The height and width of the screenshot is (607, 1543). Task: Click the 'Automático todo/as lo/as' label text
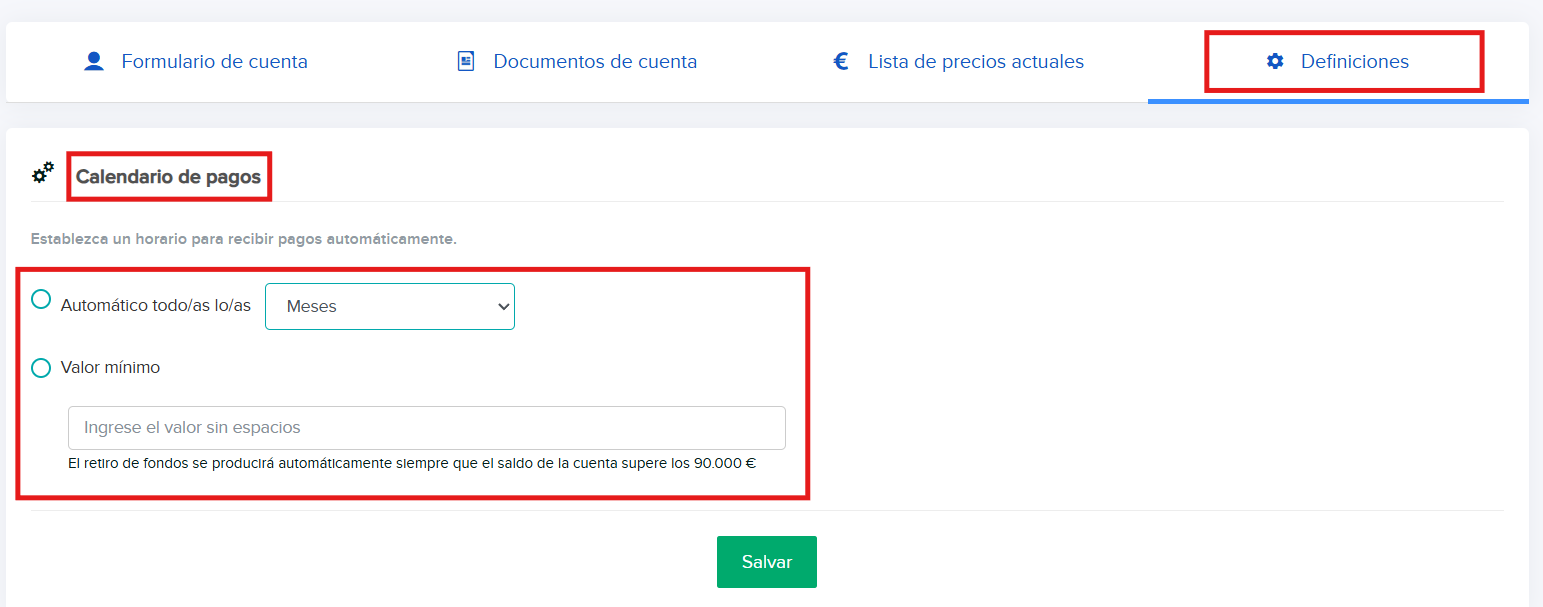155,306
